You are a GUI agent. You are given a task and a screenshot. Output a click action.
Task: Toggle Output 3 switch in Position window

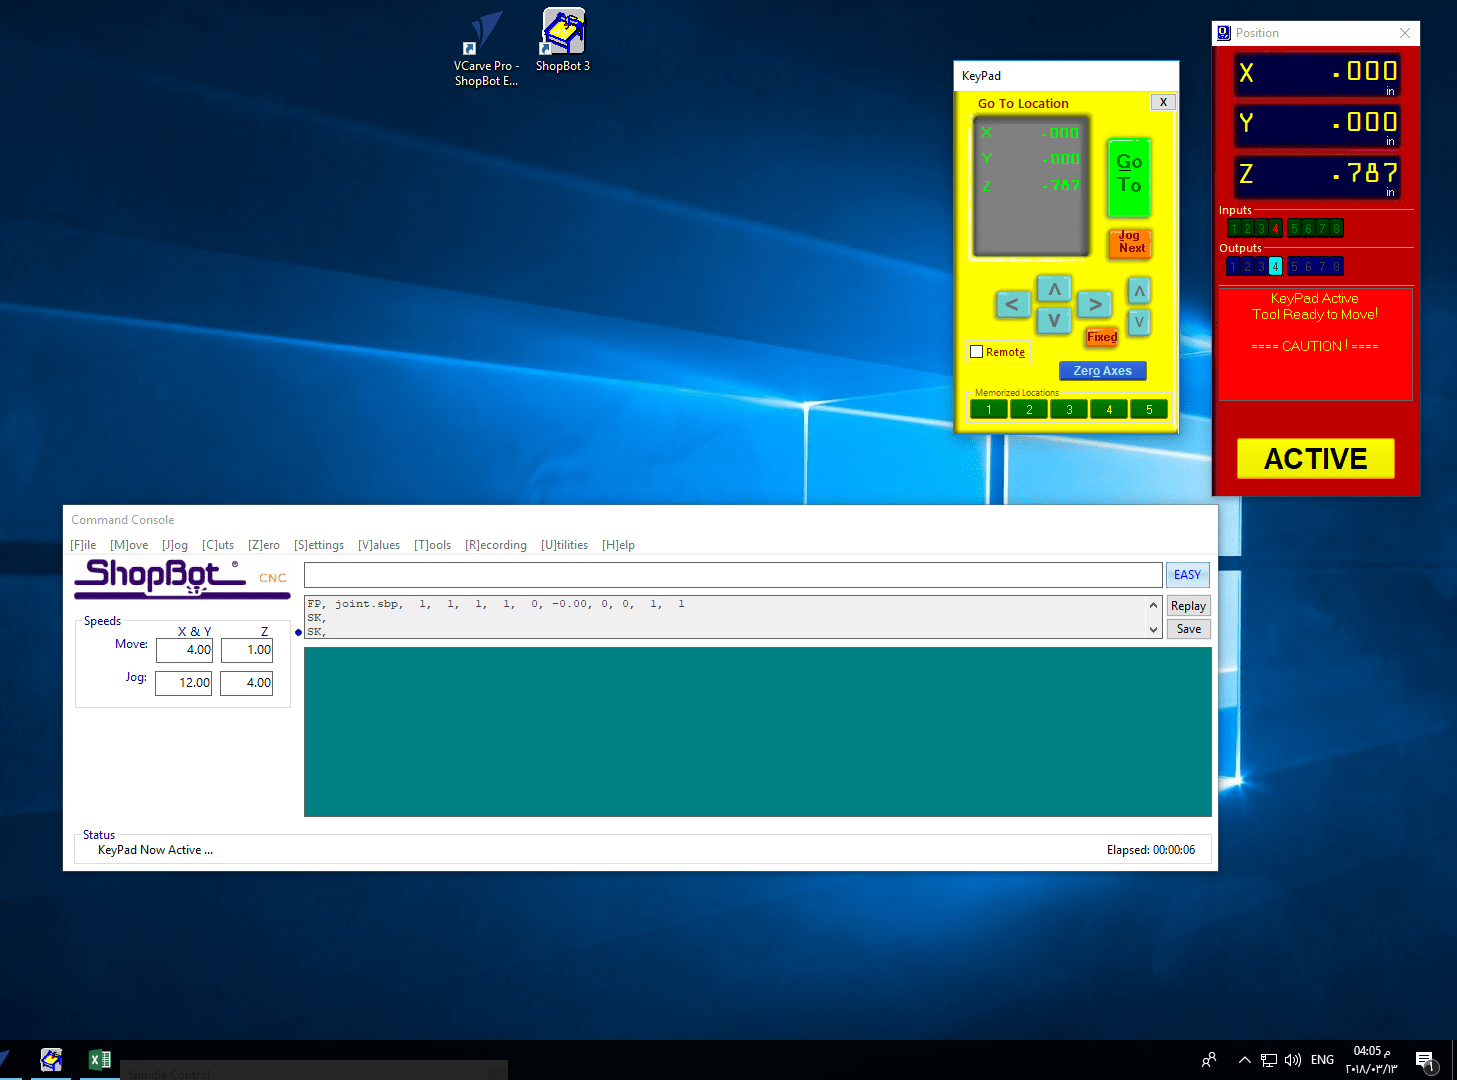pyautogui.click(x=1262, y=266)
